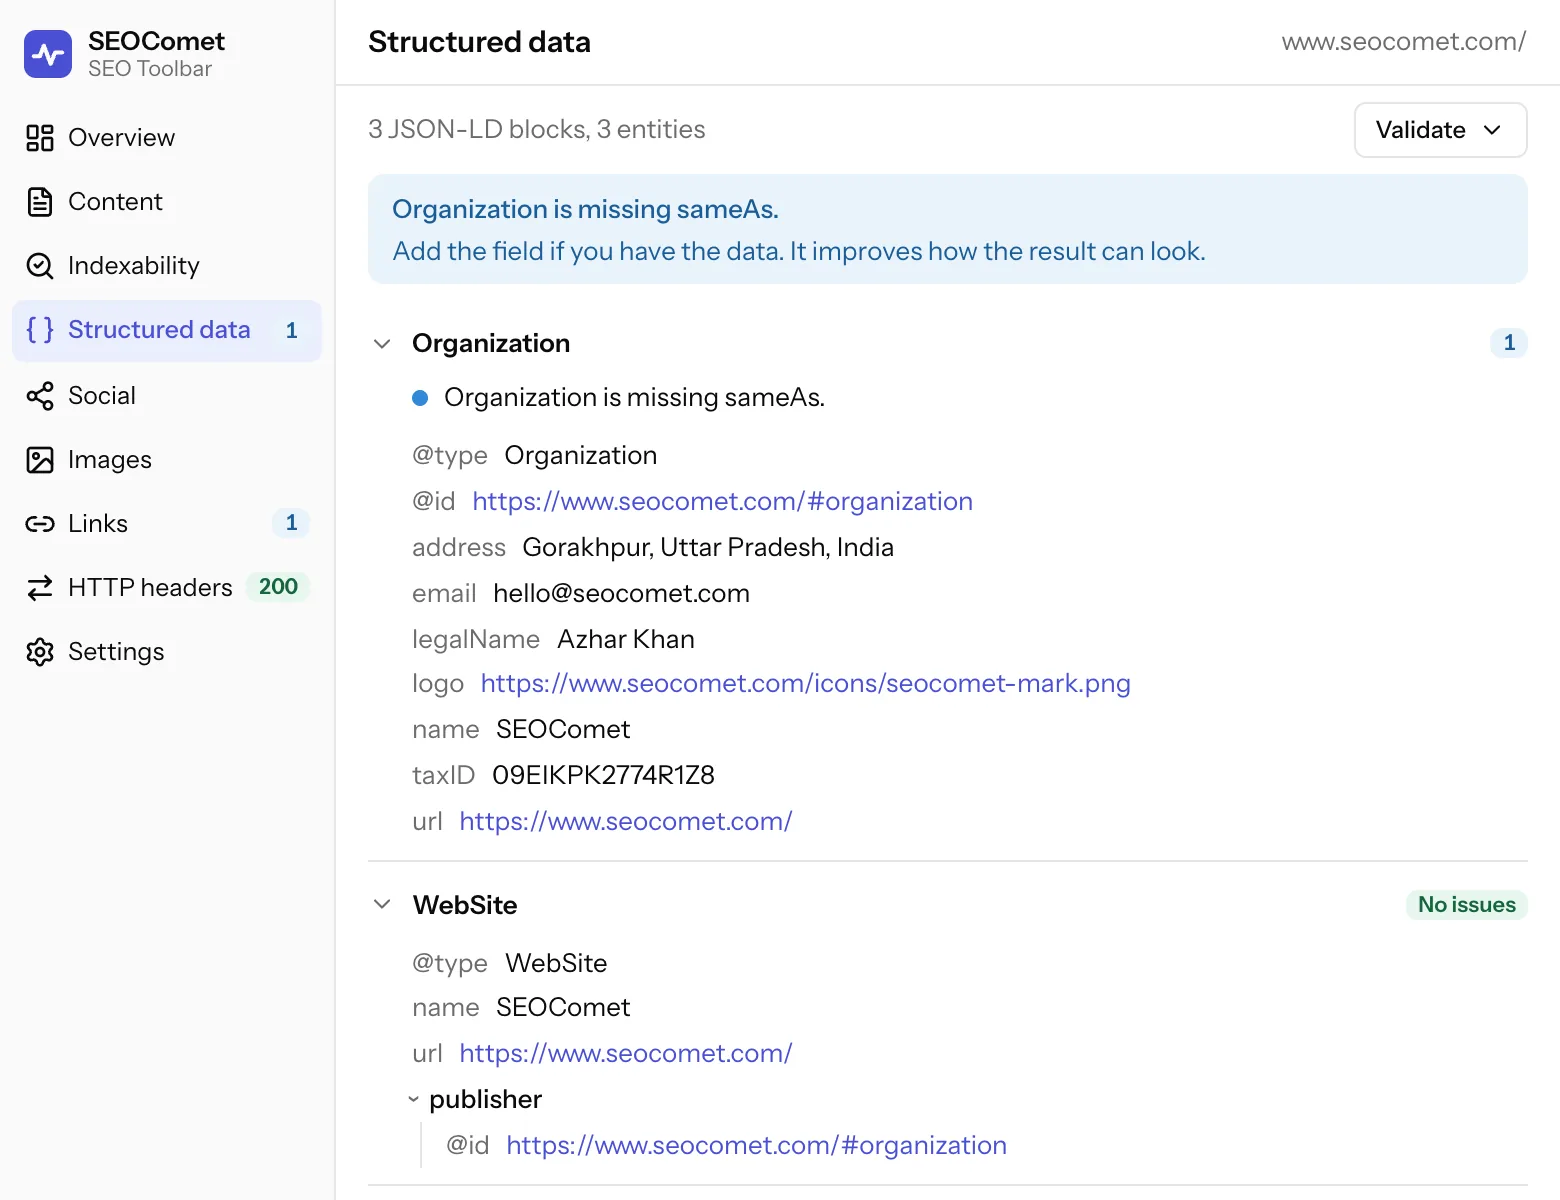Open the Images section
This screenshot has width=1560, height=1200.
[x=167, y=460]
